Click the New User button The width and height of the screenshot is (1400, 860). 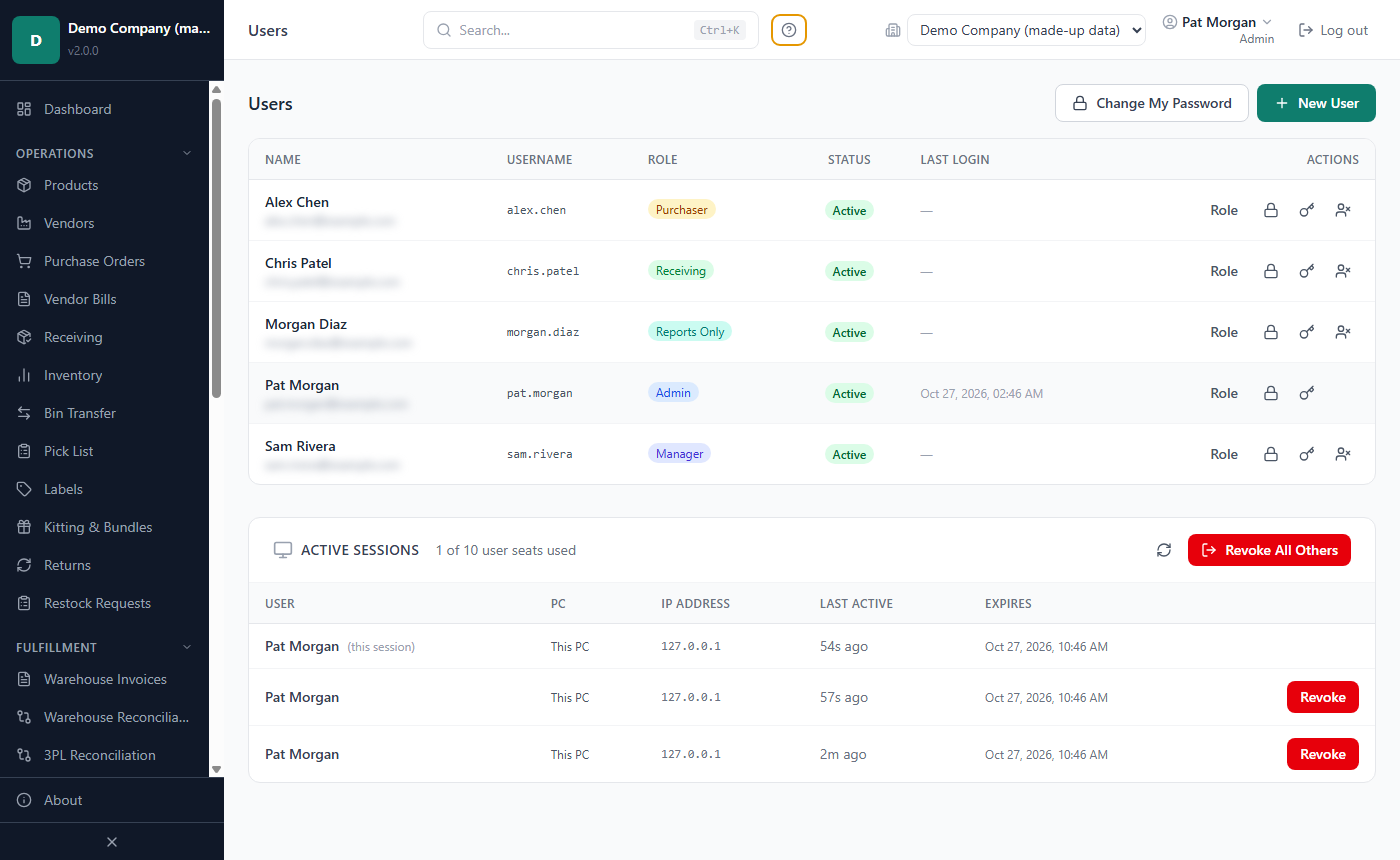click(1316, 103)
